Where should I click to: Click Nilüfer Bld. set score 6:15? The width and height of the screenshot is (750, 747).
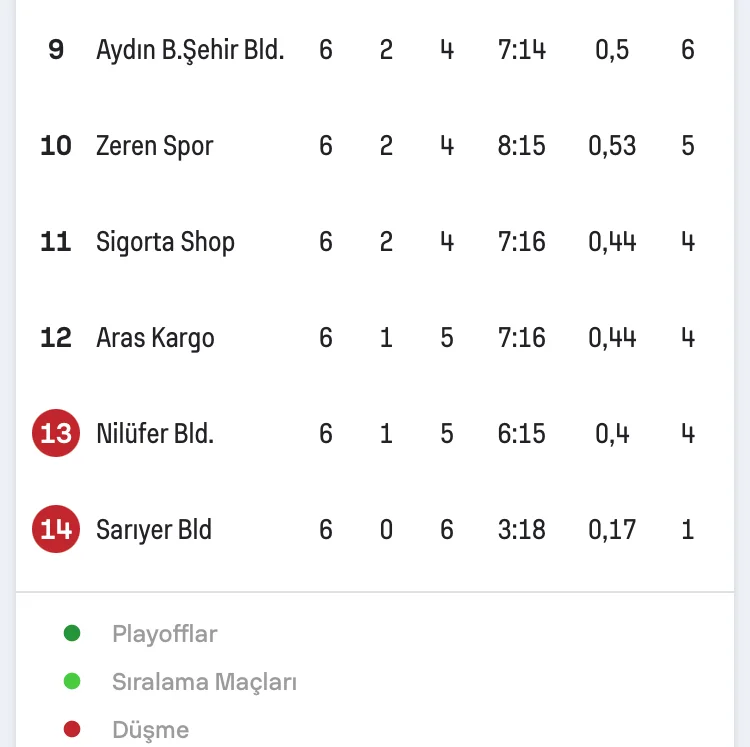(522, 434)
